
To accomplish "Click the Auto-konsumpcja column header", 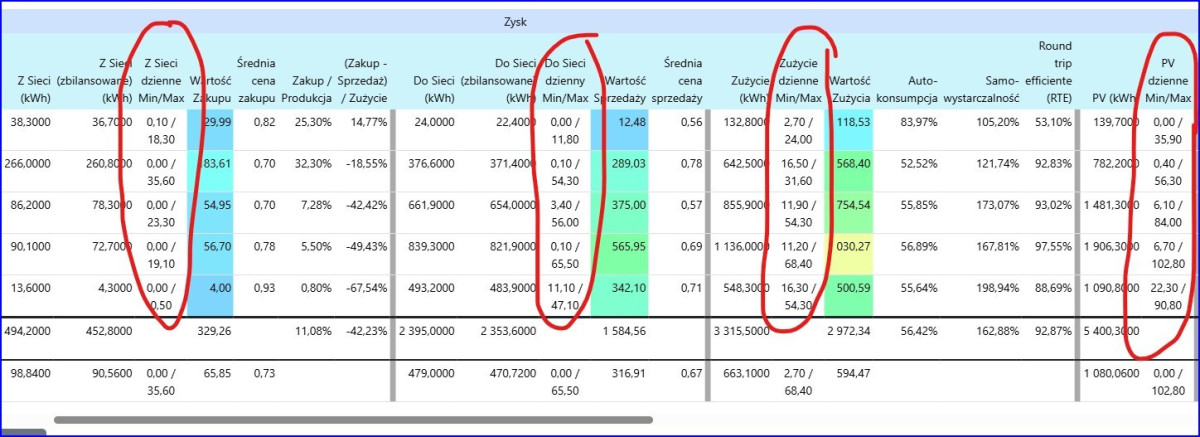I will (x=908, y=89).
